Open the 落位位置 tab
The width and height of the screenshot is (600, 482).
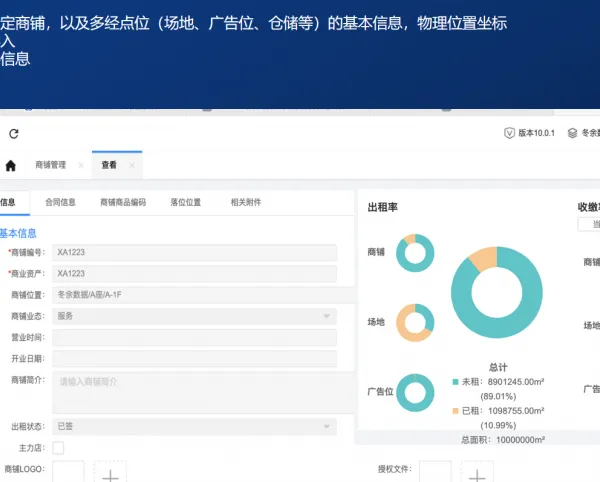186,202
